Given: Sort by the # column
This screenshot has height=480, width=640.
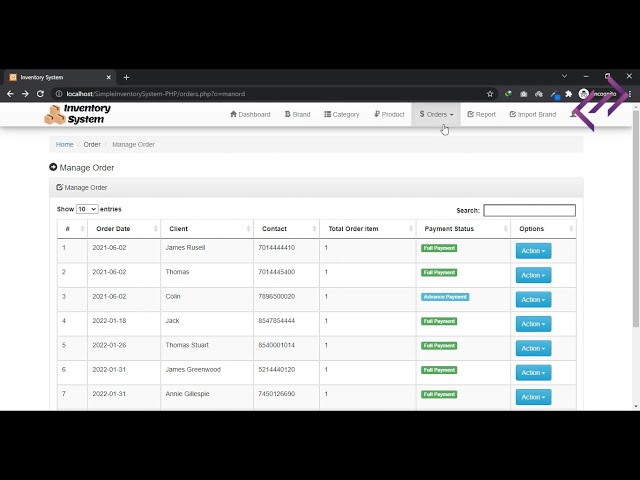Looking at the screenshot, I should pos(72,229).
